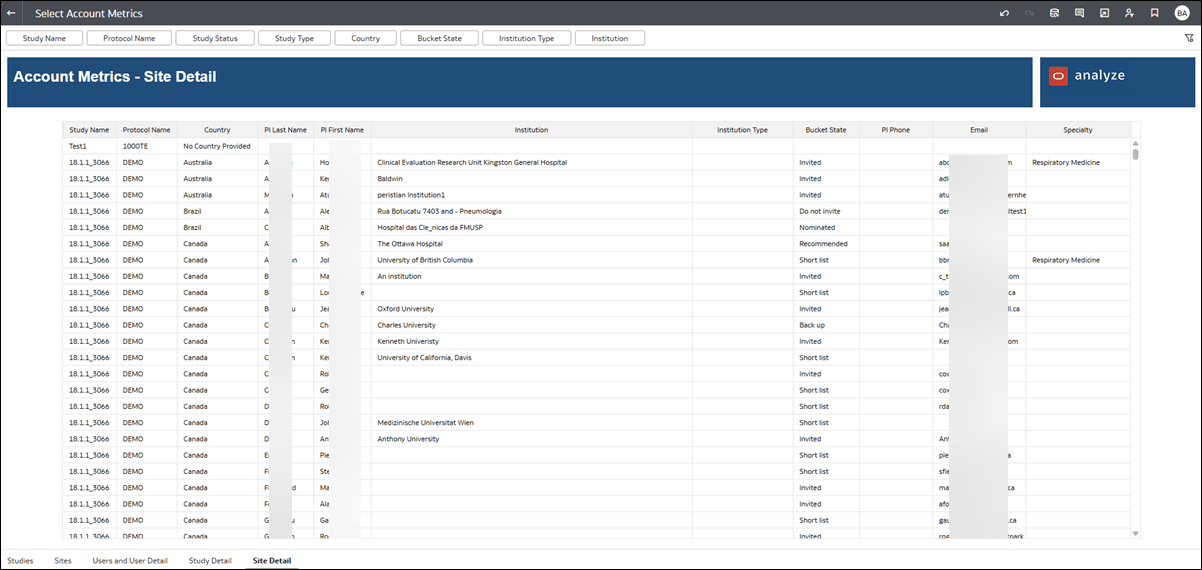This screenshot has width=1202, height=570.
Task: Select the Site Detail tab
Action: [x=272, y=561]
